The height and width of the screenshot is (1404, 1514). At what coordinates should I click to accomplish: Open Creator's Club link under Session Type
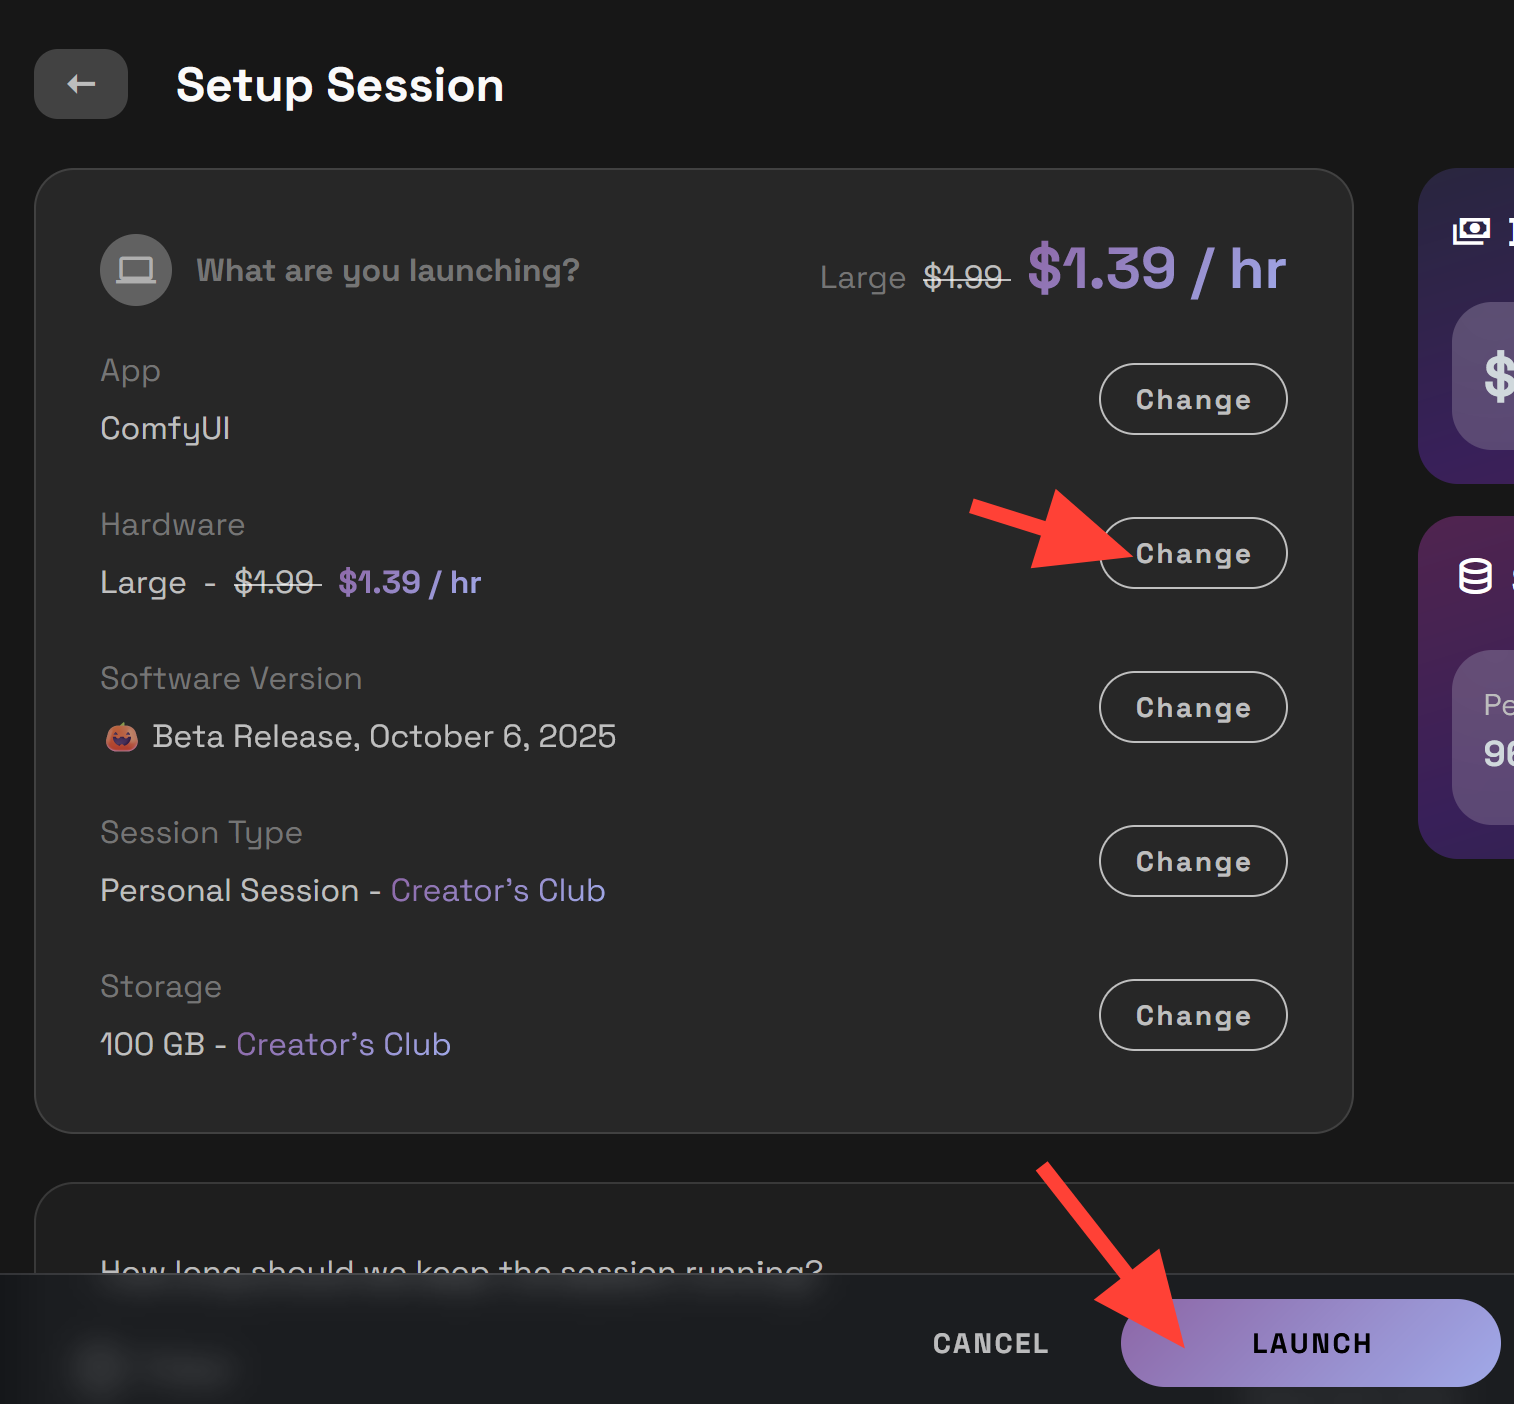(497, 890)
